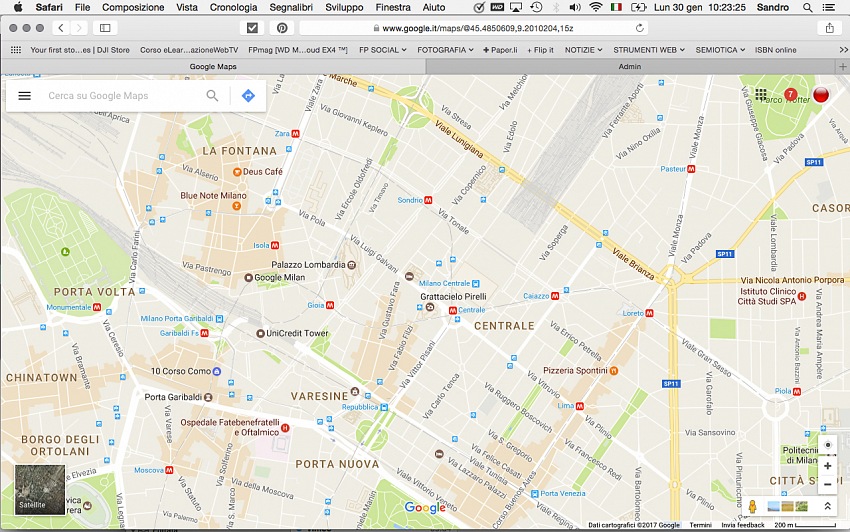Open the Paper.li bookmark
Image resolution: width=850 pixels, height=532 pixels.
(500, 50)
